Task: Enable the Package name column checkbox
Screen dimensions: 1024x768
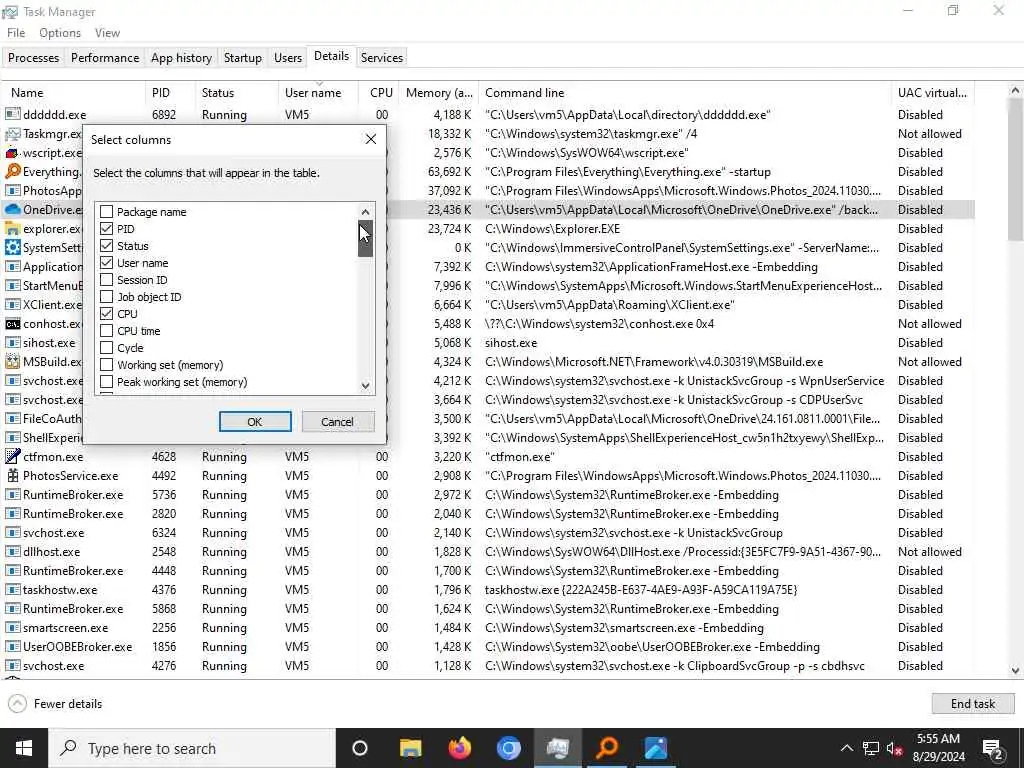Action: pos(106,212)
